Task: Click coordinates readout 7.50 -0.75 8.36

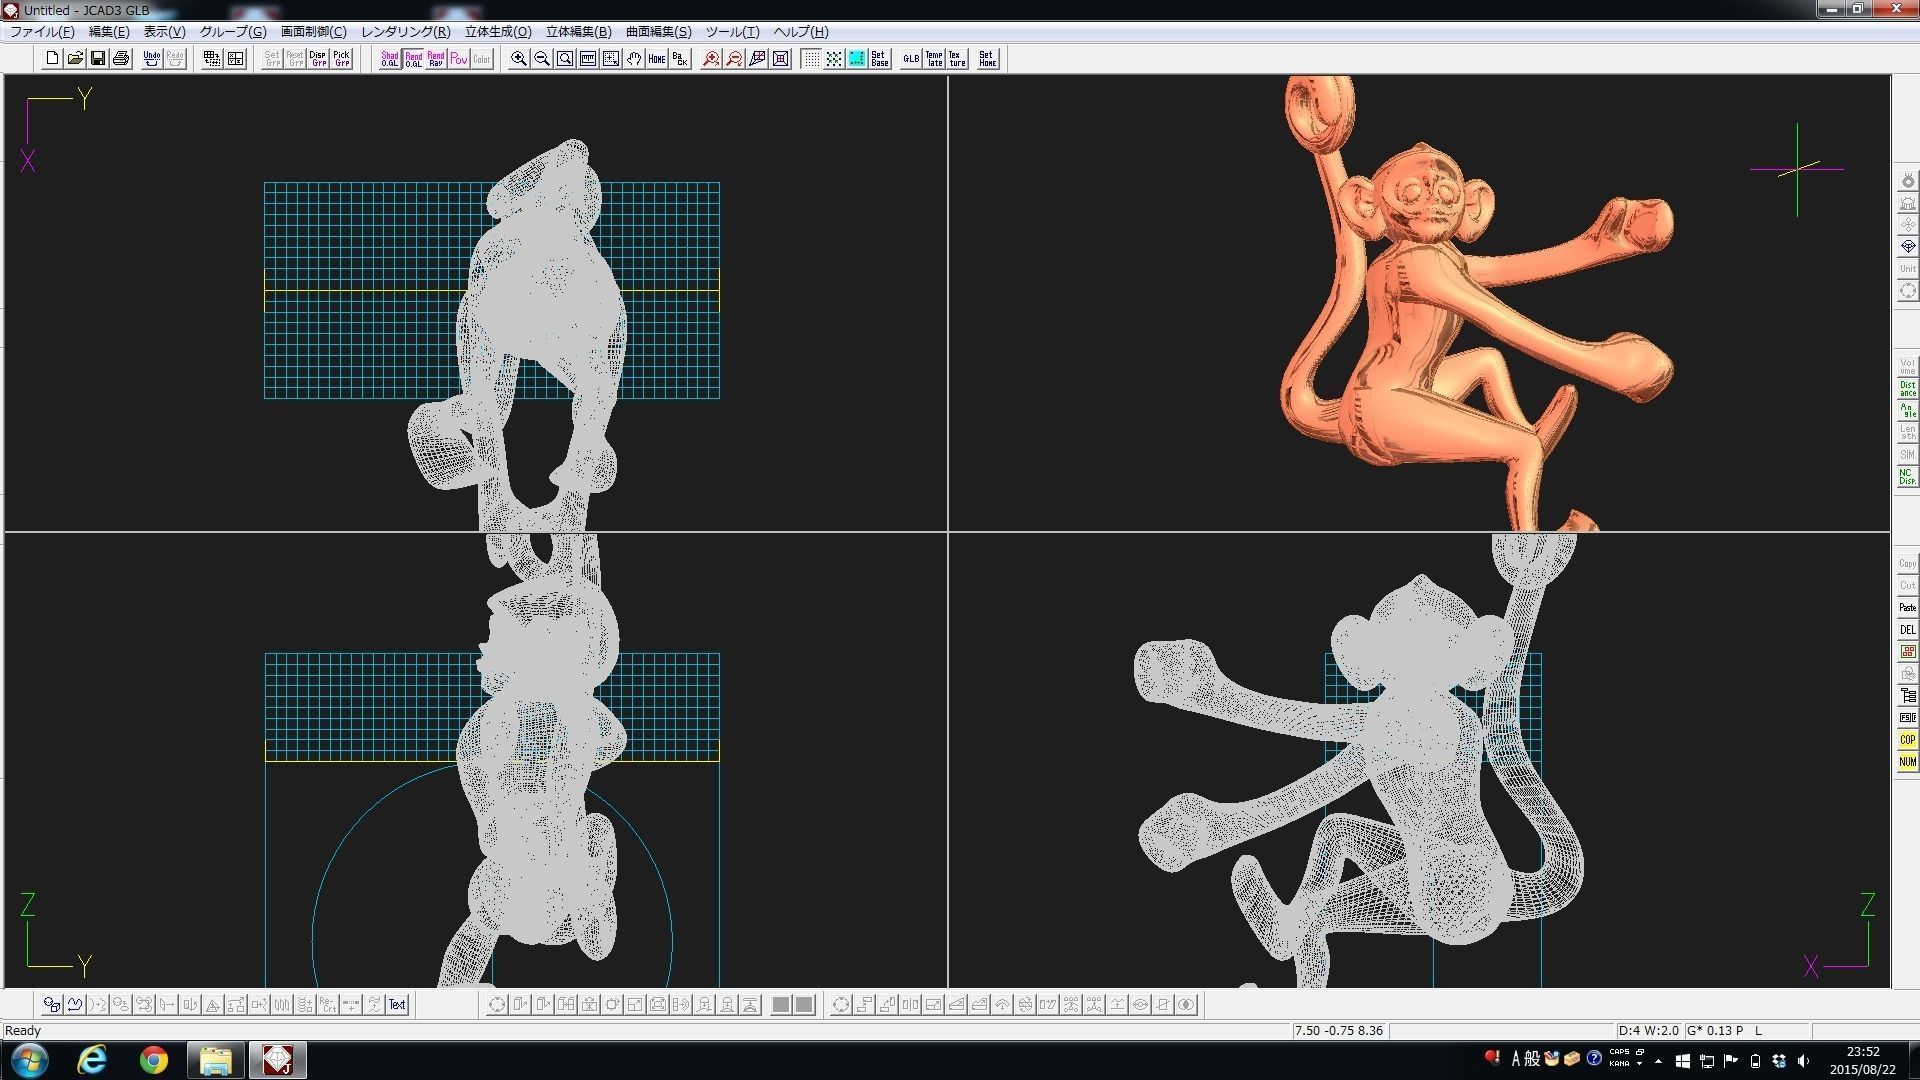Action: [1338, 1030]
